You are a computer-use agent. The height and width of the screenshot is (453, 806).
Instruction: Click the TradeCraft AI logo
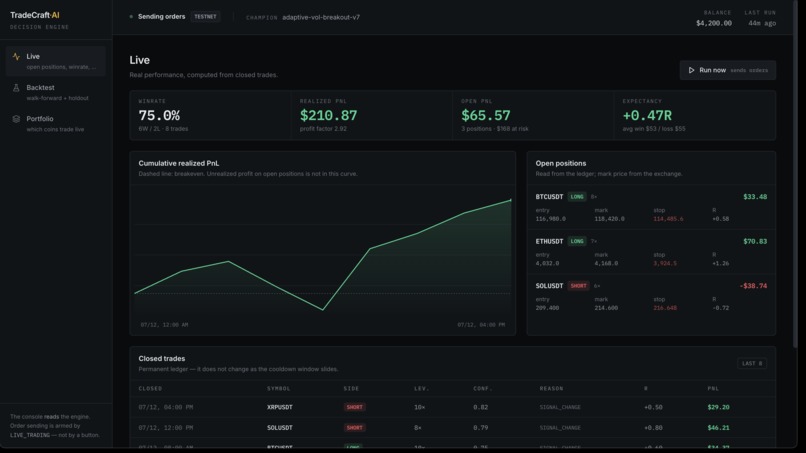click(34, 15)
